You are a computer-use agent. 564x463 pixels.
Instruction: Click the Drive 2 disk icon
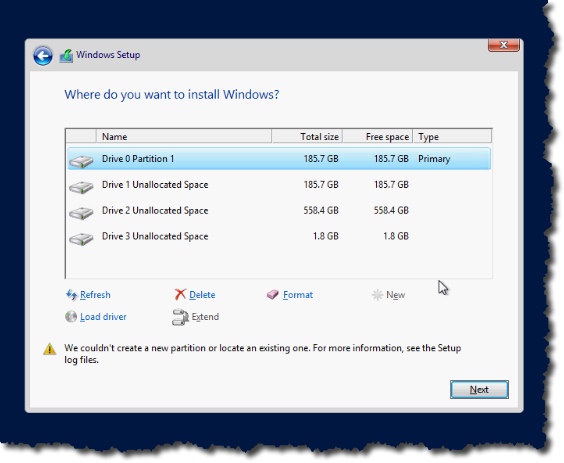click(81, 213)
